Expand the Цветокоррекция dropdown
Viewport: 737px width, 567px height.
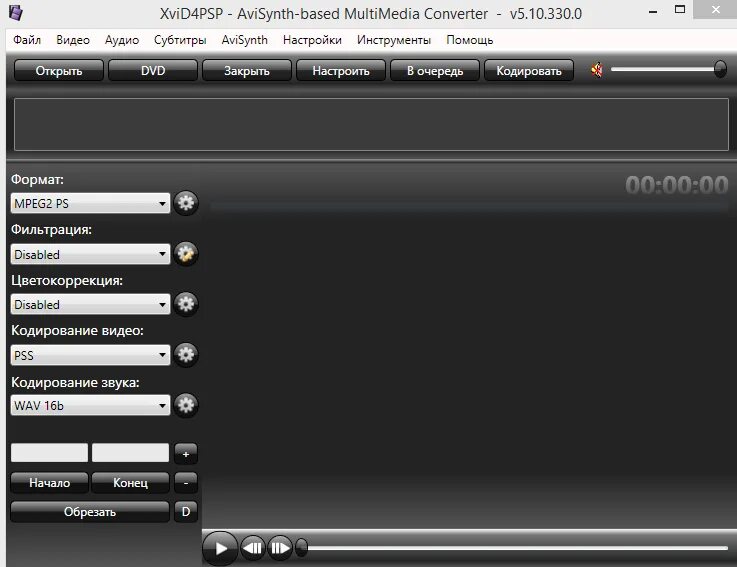(90, 304)
